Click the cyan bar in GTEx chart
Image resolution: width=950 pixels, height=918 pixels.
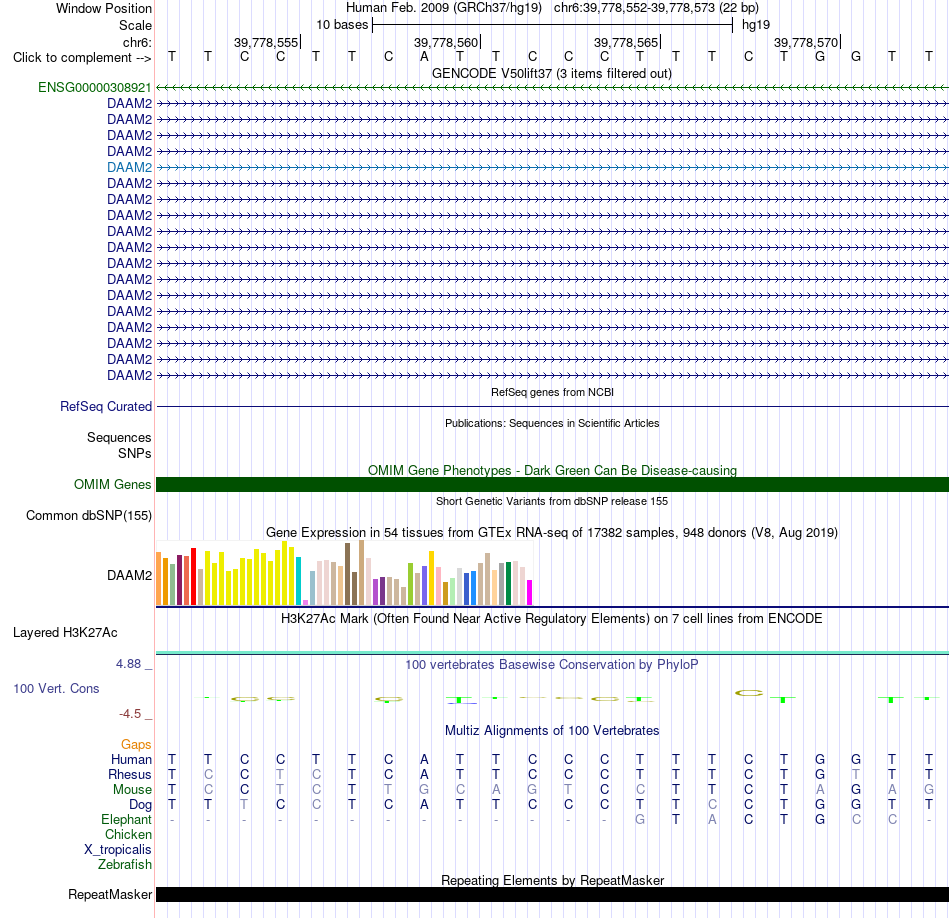(298, 581)
